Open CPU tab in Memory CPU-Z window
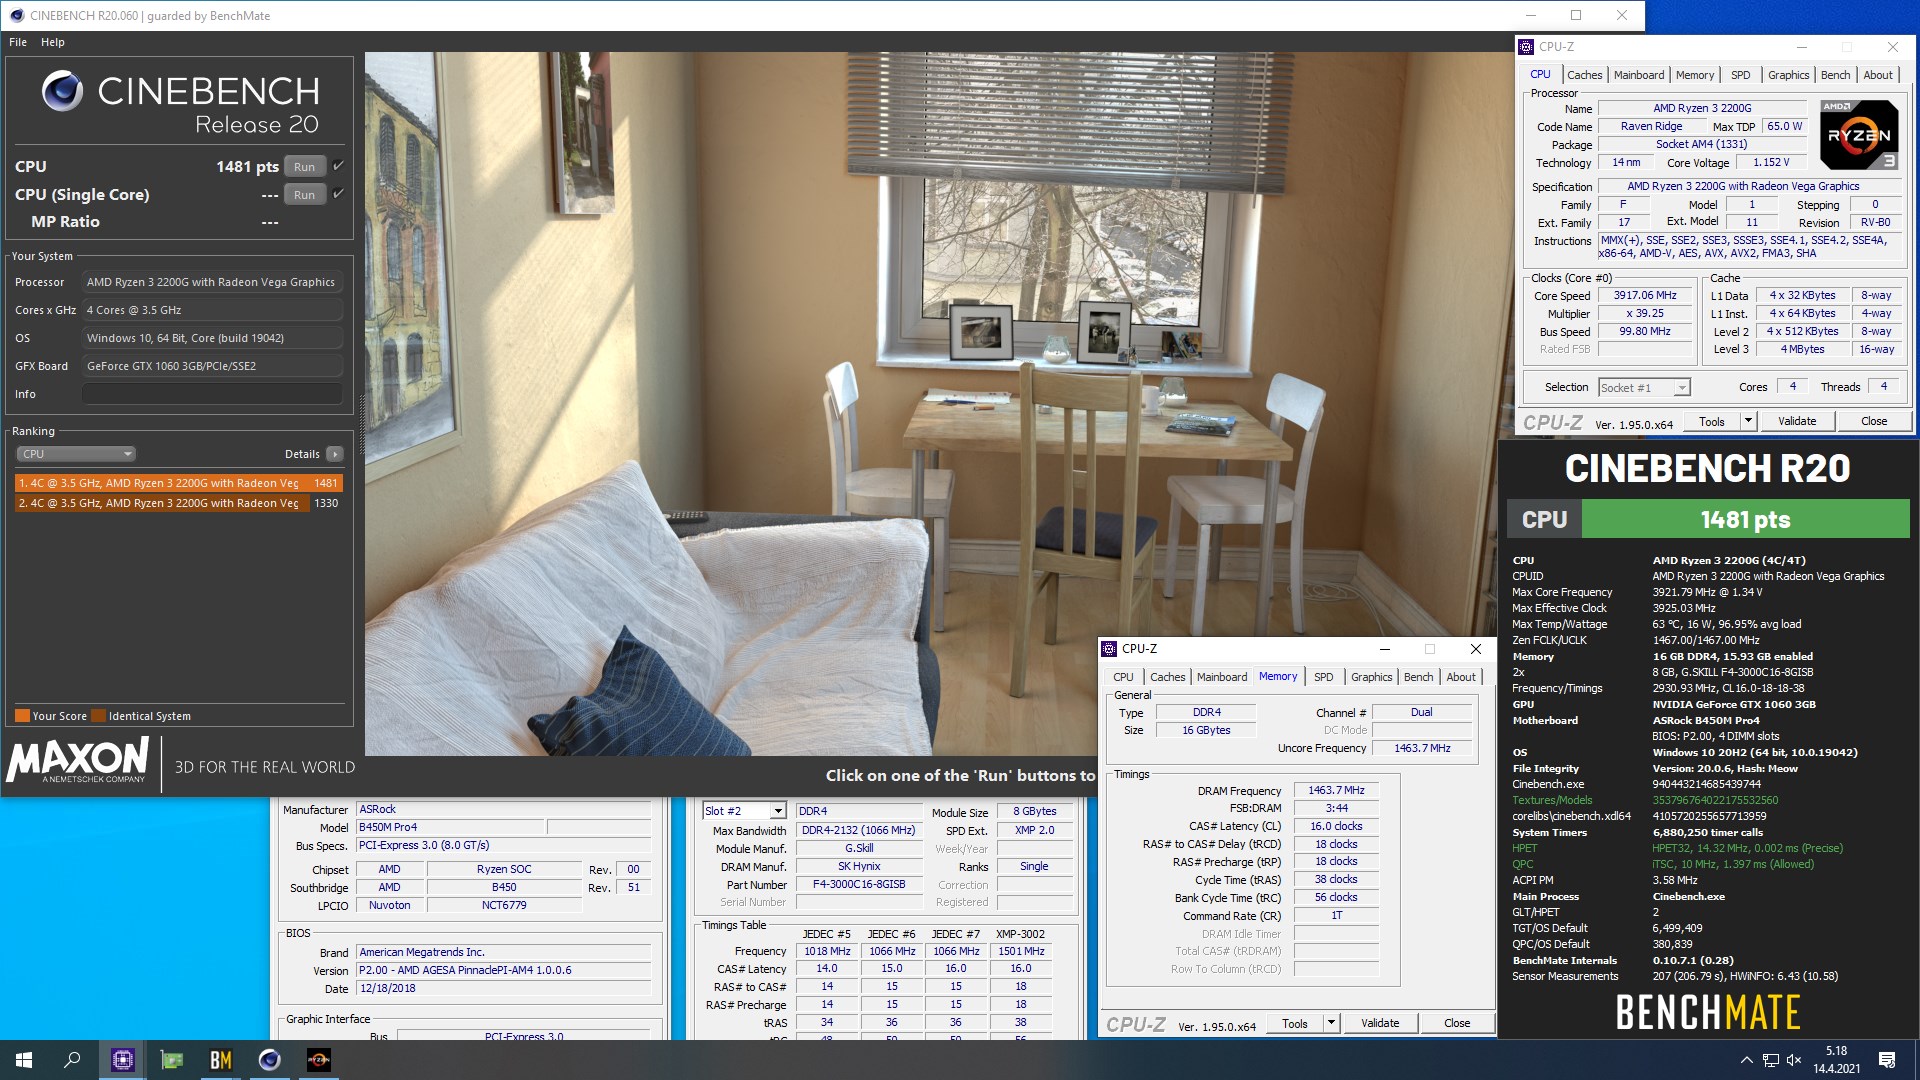 tap(1123, 677)
